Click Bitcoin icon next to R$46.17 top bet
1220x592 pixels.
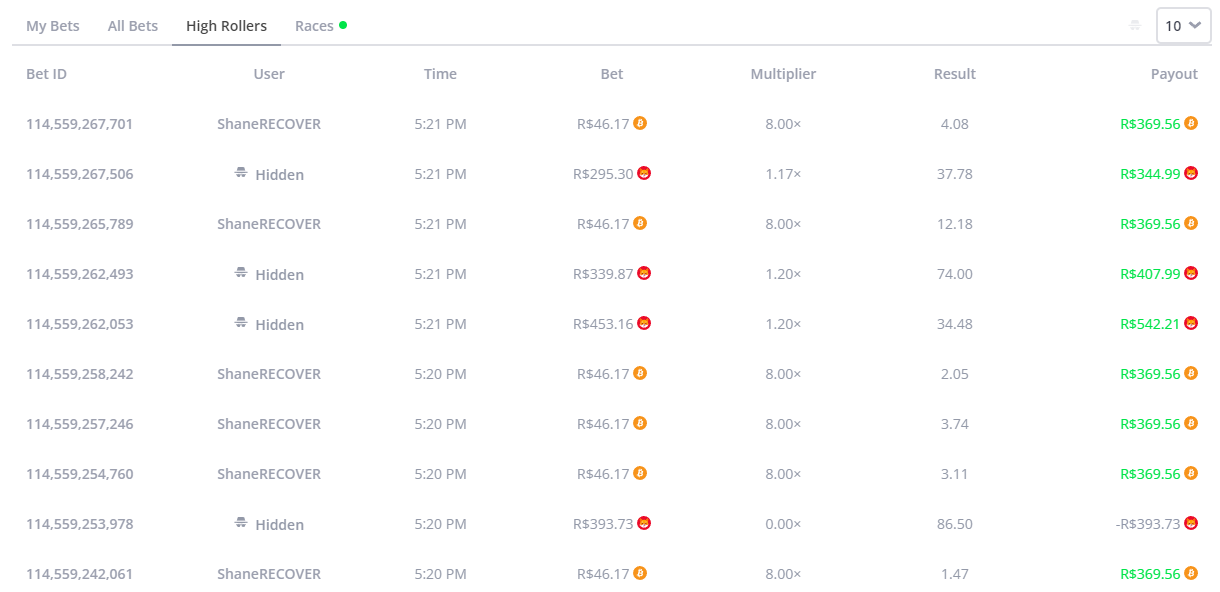[640, 123]
